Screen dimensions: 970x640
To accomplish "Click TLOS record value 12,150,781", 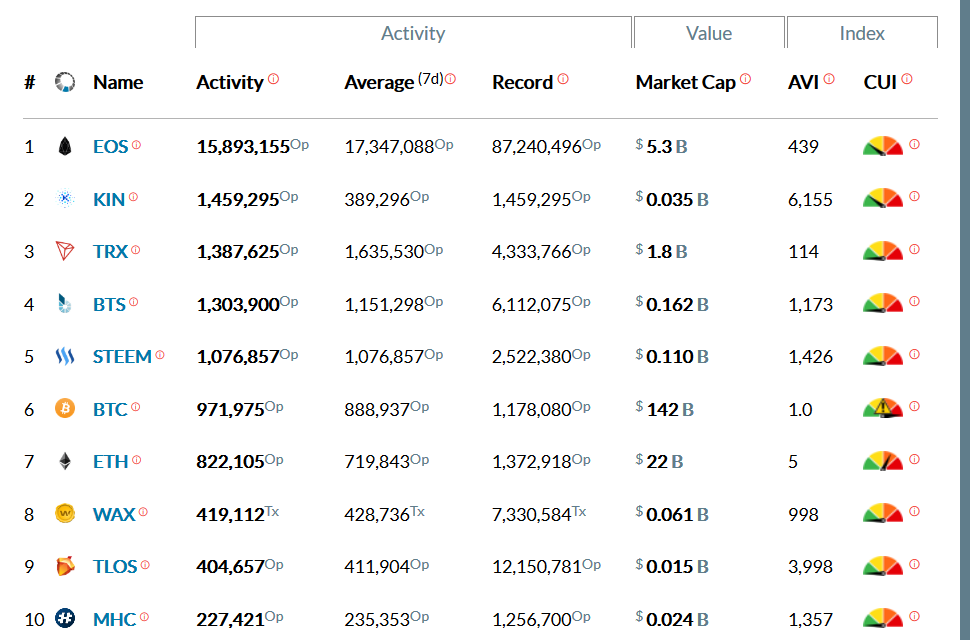I will pos(537,566).
